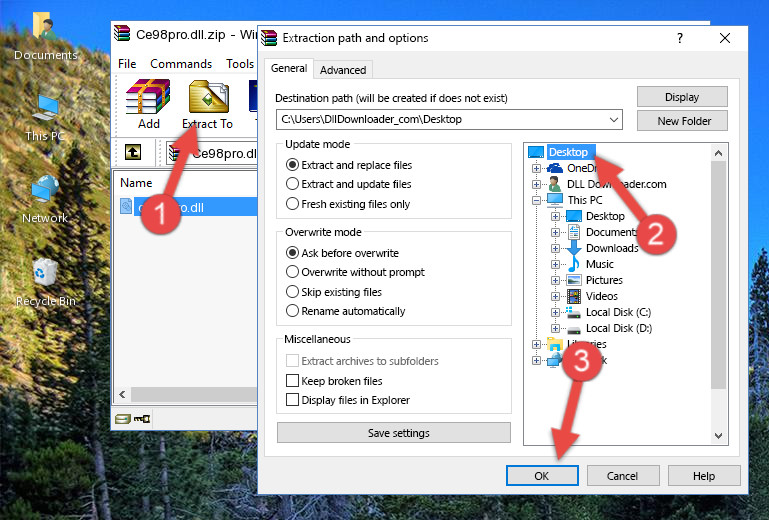Click the drive icon in WinRAR status bar
769x520 pixels.
(123, 419)
